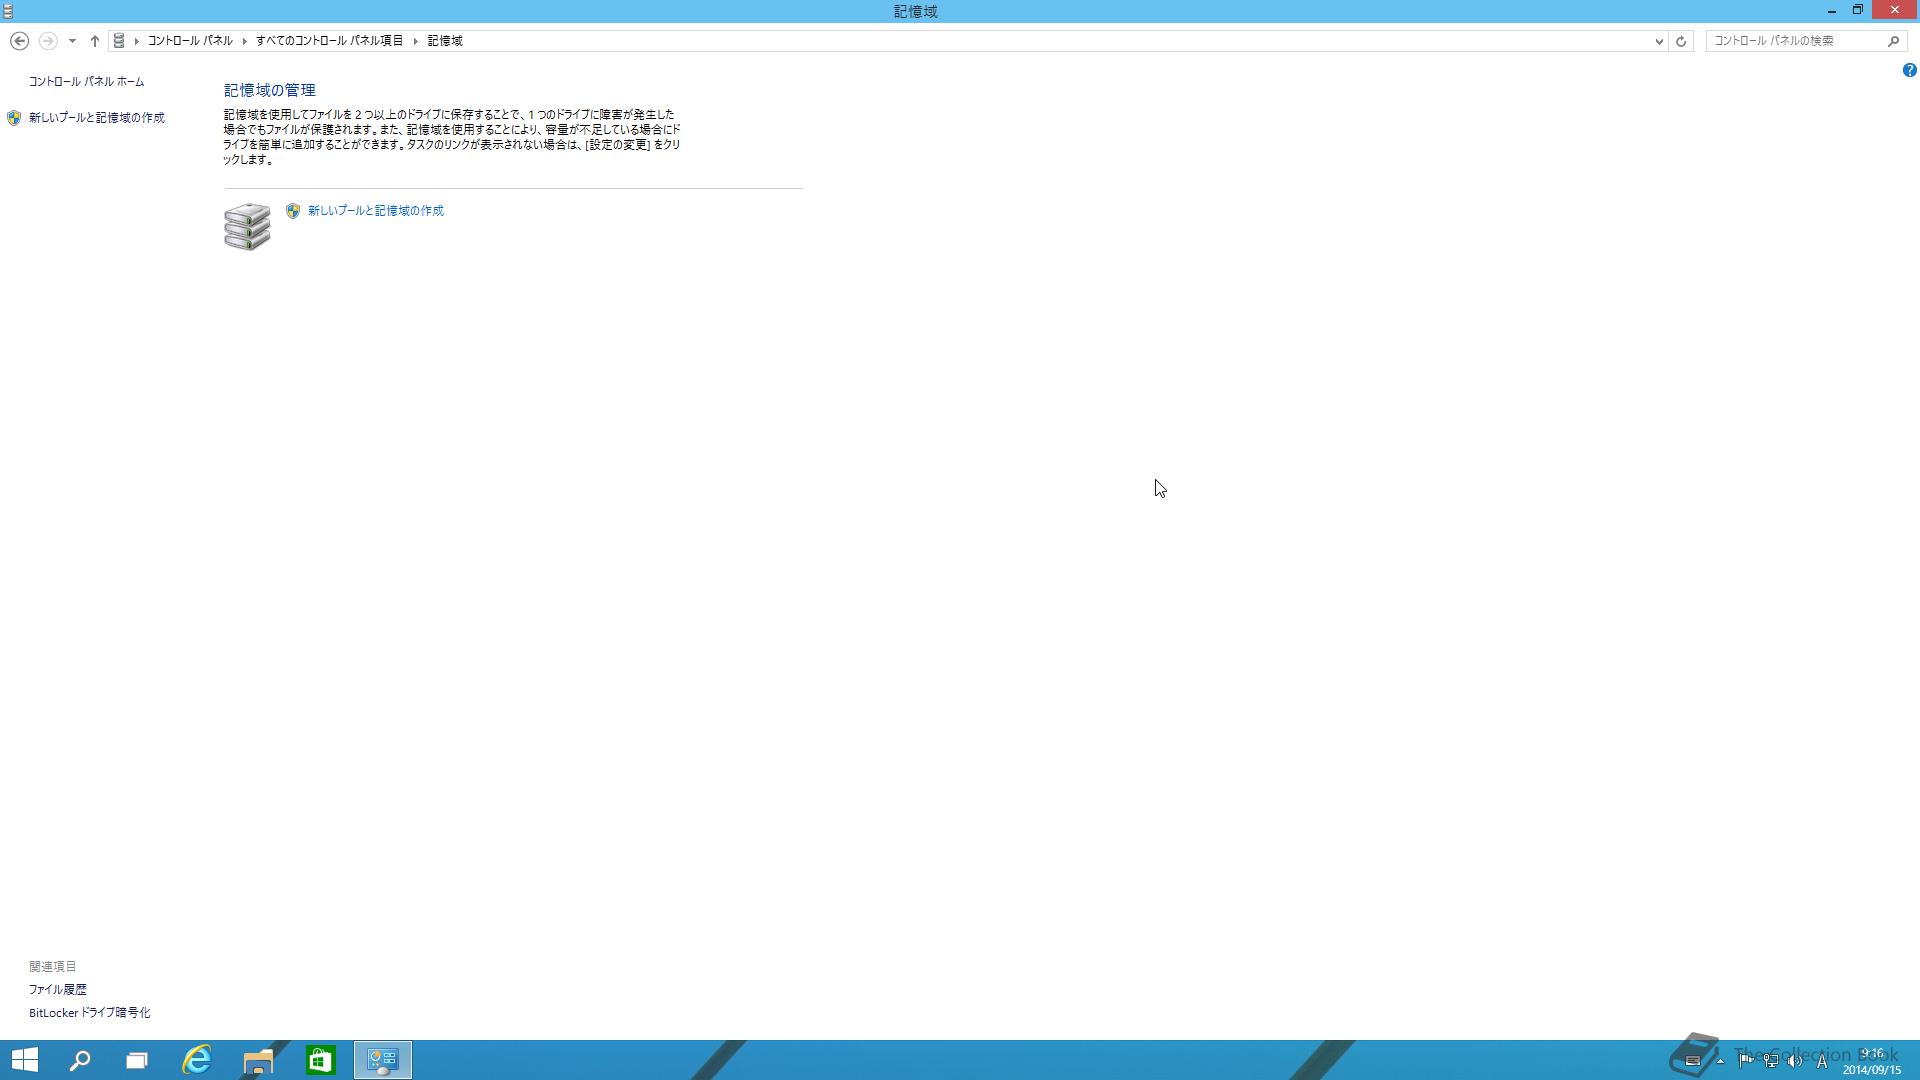Screen dimensions: 1920x1080
Task: Open BitLocker ドライブ暗号化 related link
Action: click(x=90, y=1012)
